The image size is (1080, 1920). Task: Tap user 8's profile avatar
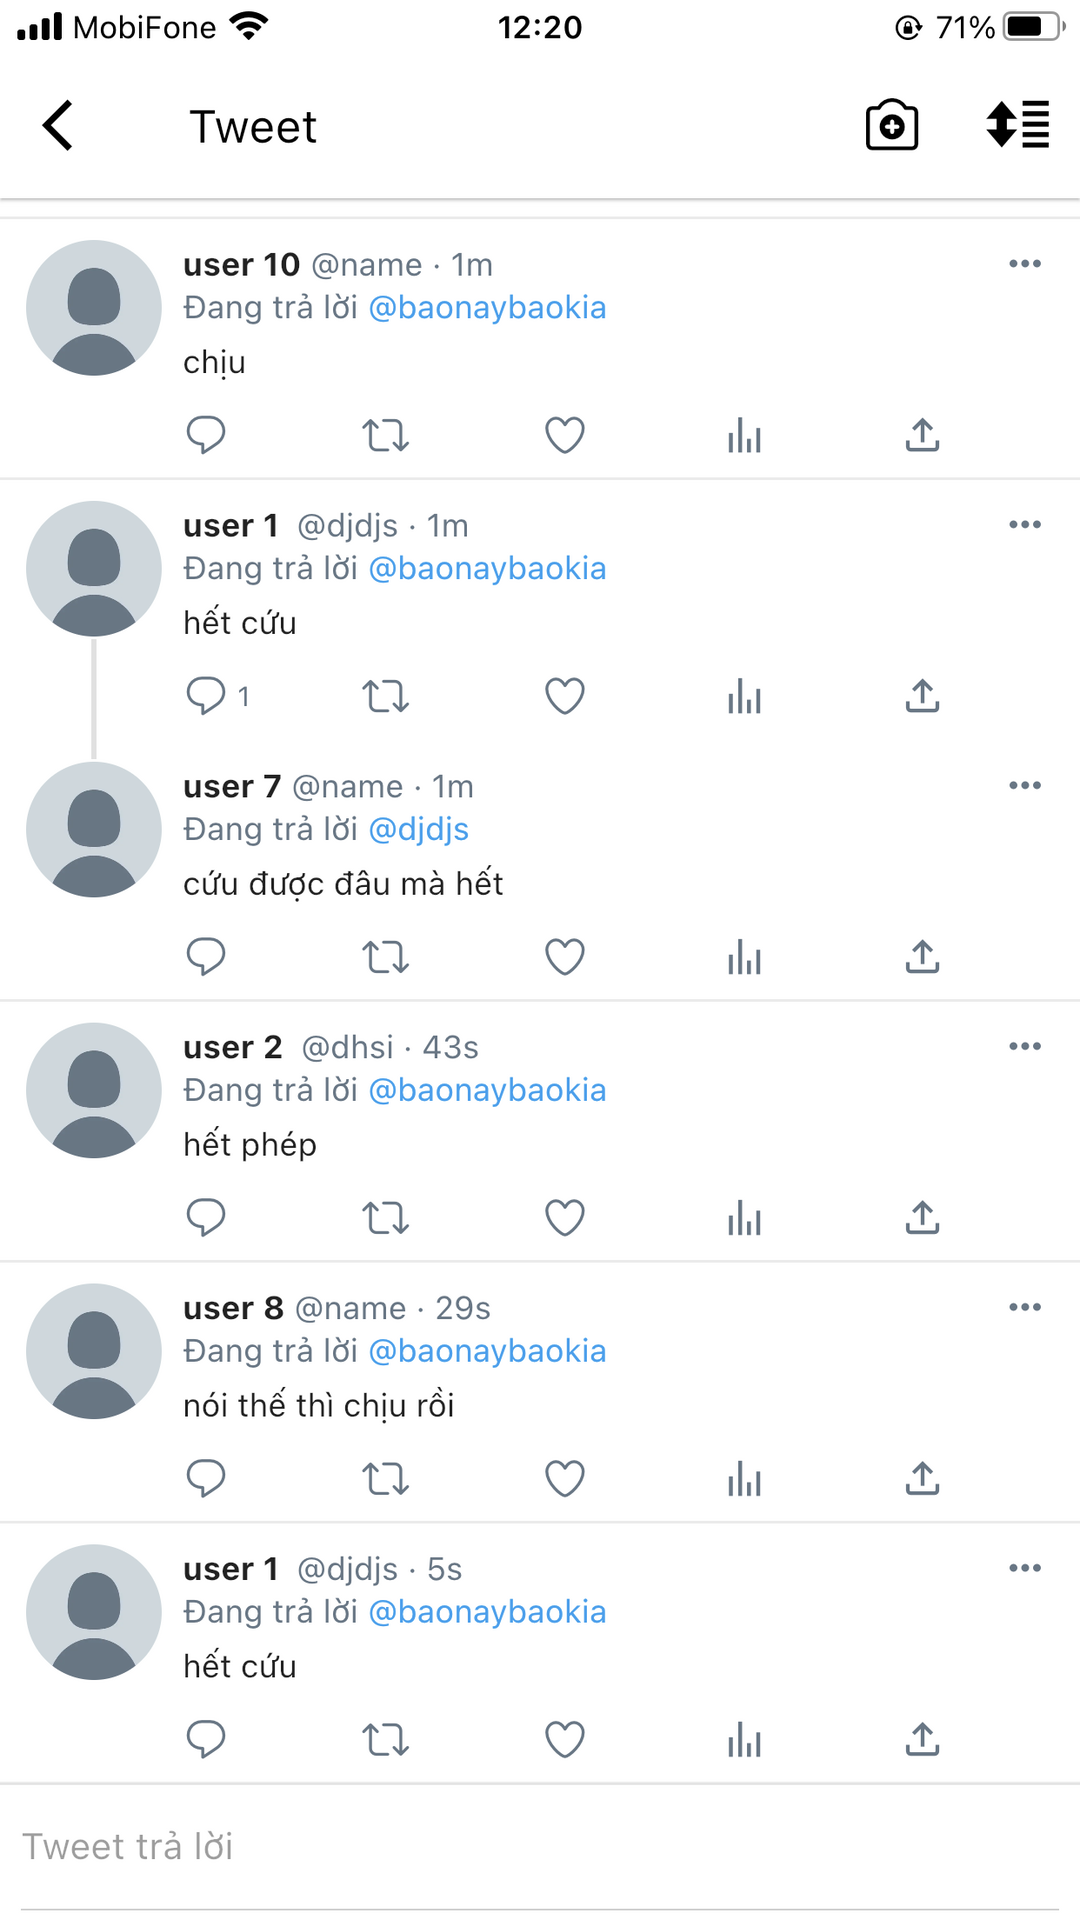pos(94,1351)
